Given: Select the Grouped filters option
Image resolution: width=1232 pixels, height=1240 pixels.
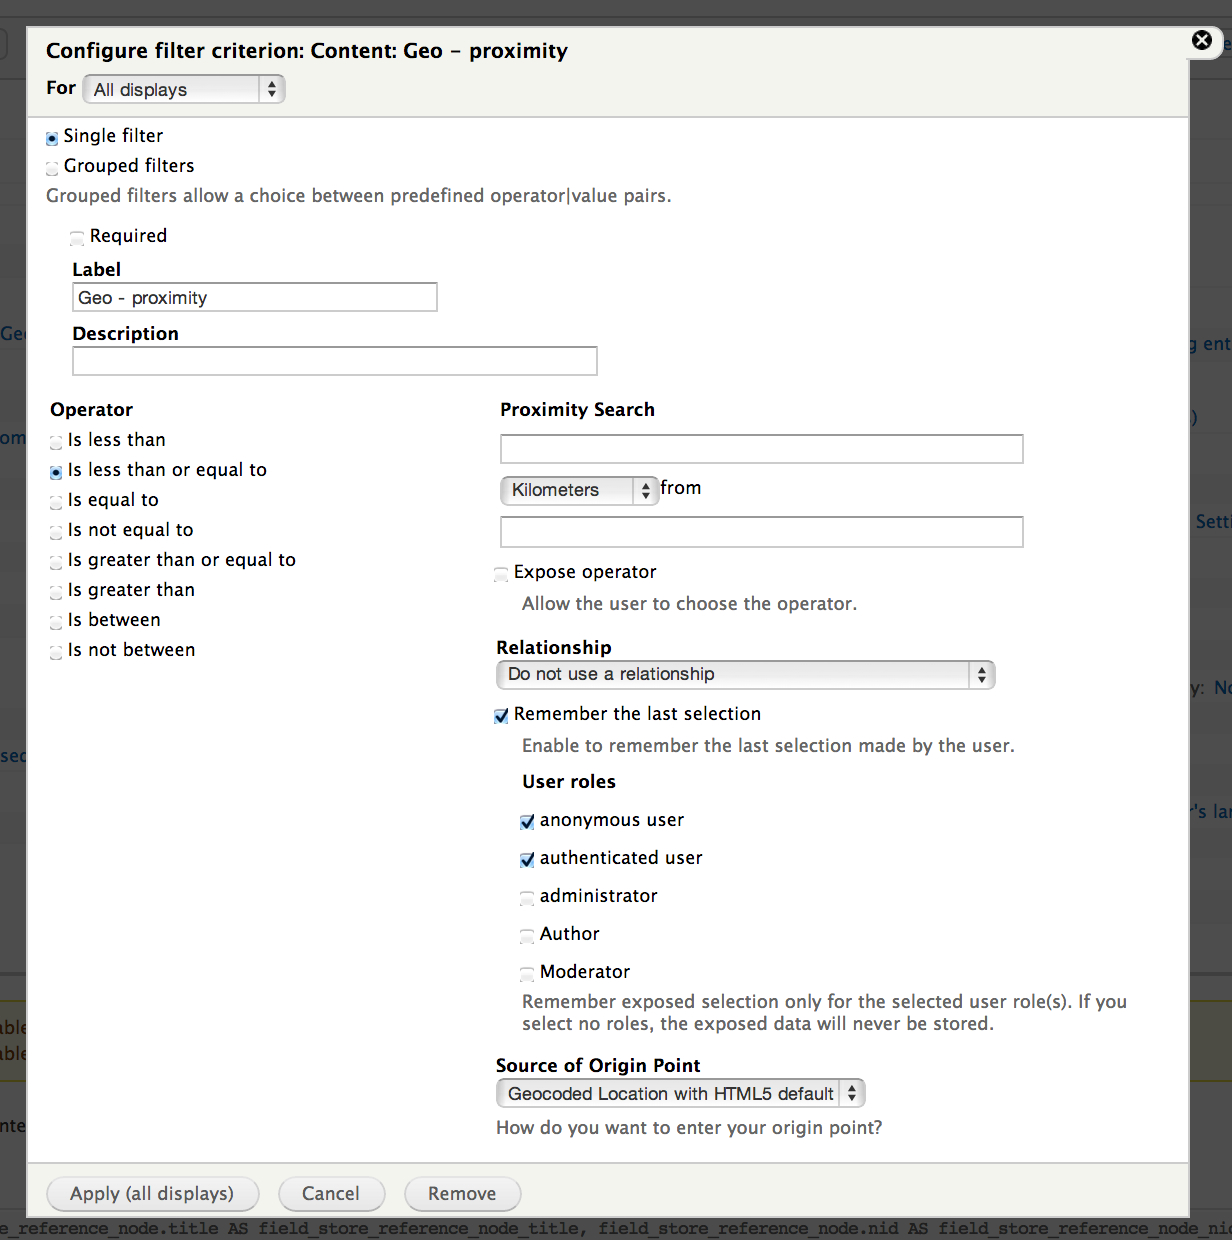Looking at the screenshot, I should (52, 168).
